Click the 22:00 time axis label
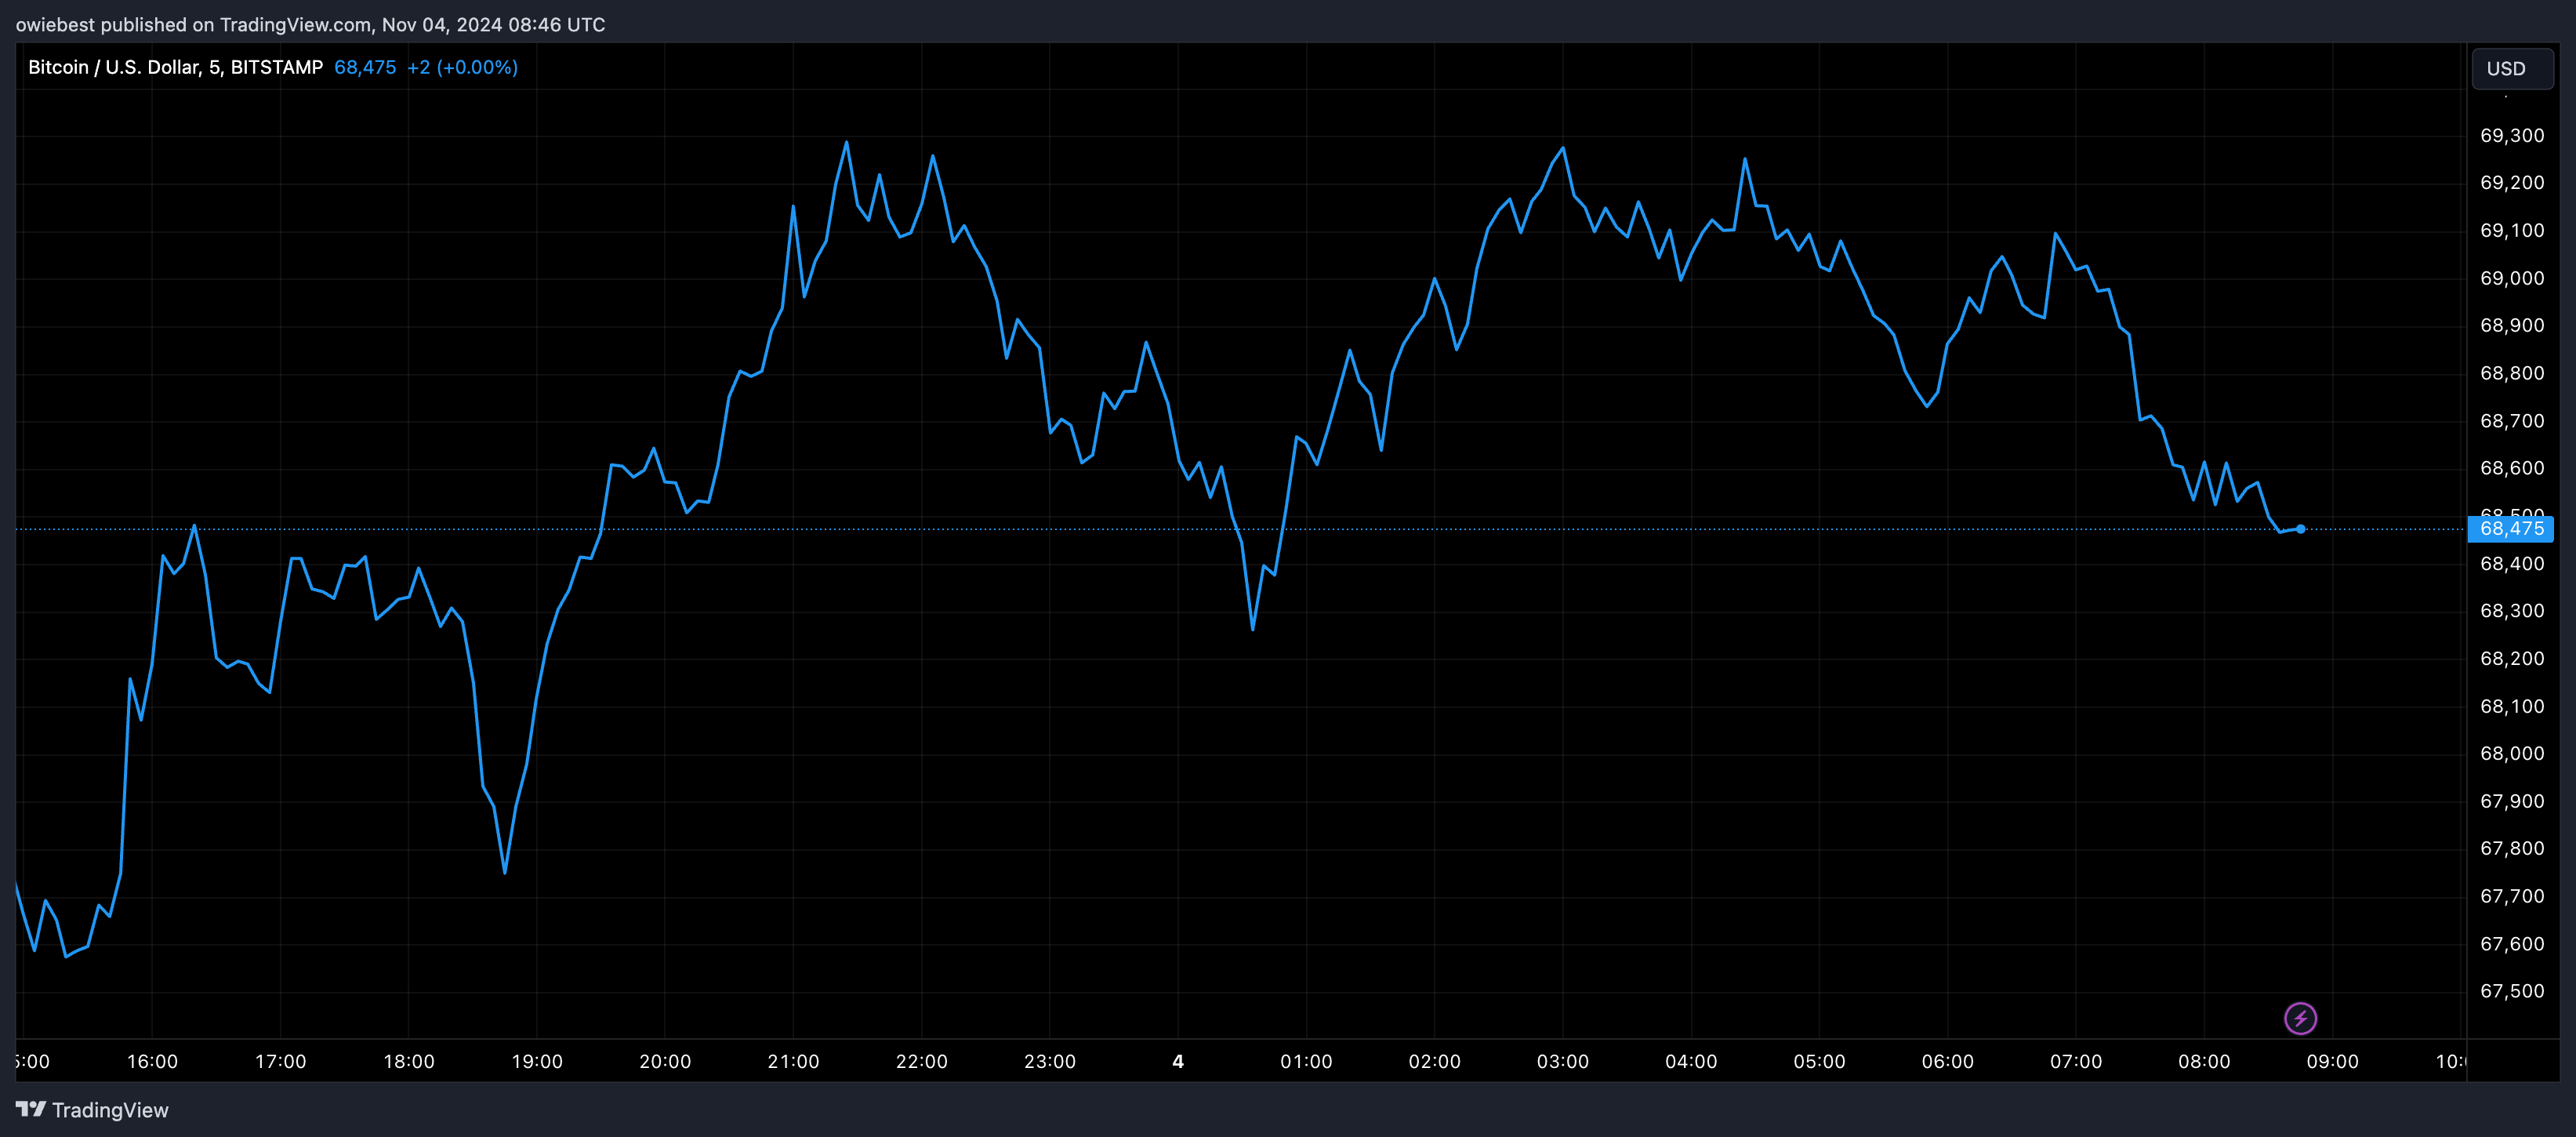The width and height of the screenshot is (2576, 1137). coord(921,1061)
